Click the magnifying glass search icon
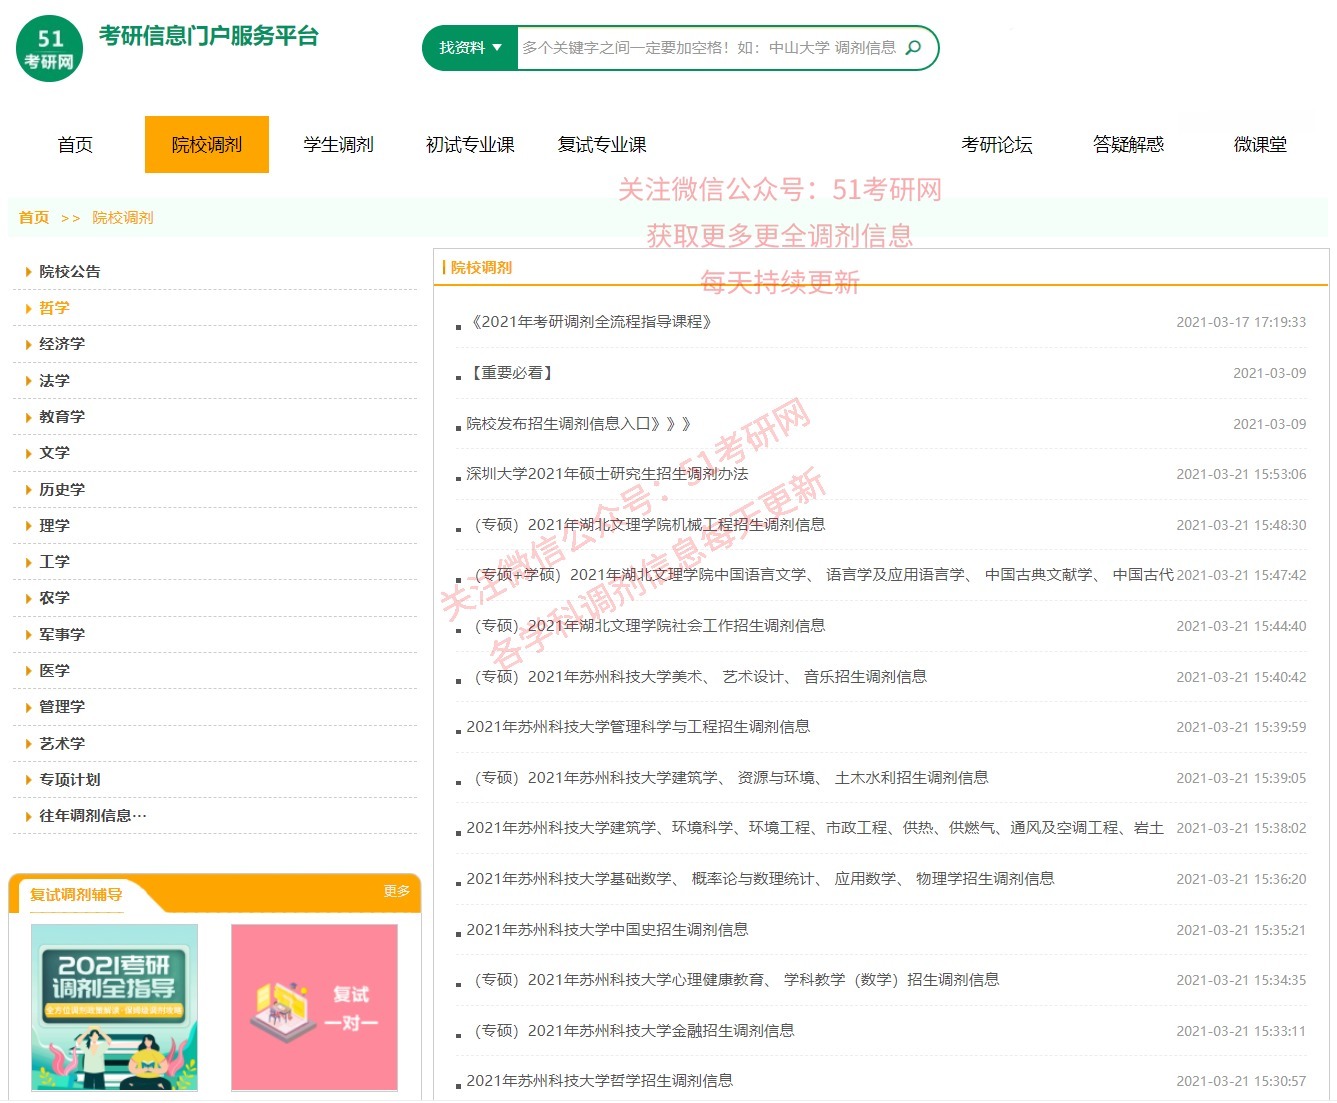The image size is (1337, 1103). 913,46
